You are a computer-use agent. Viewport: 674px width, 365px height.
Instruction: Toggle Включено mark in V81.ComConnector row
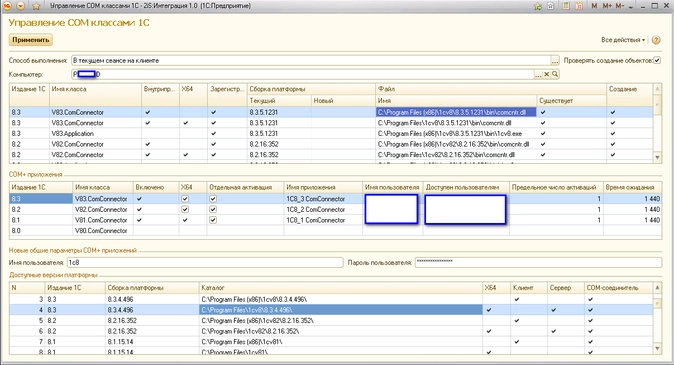[x=139, y=220]
